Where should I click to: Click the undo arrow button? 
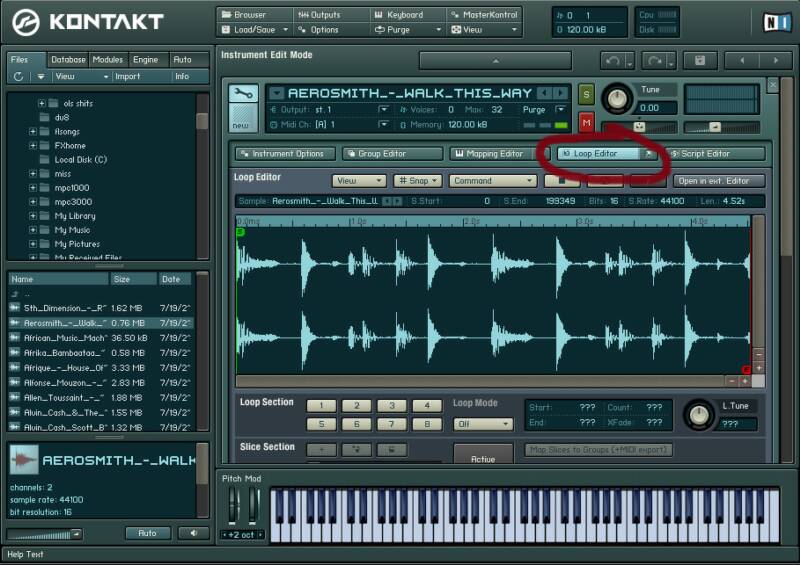coord(613,61)
